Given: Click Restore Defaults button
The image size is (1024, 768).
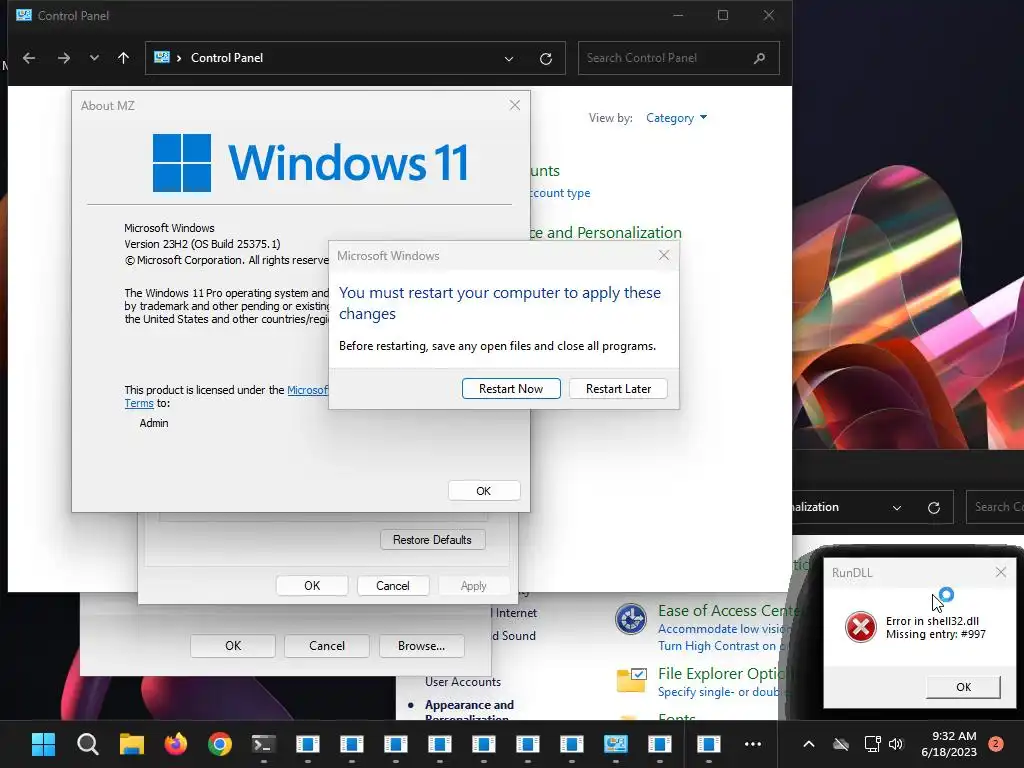Looking at the screenshot, I should pyautogui.click(x=432, y=540).
